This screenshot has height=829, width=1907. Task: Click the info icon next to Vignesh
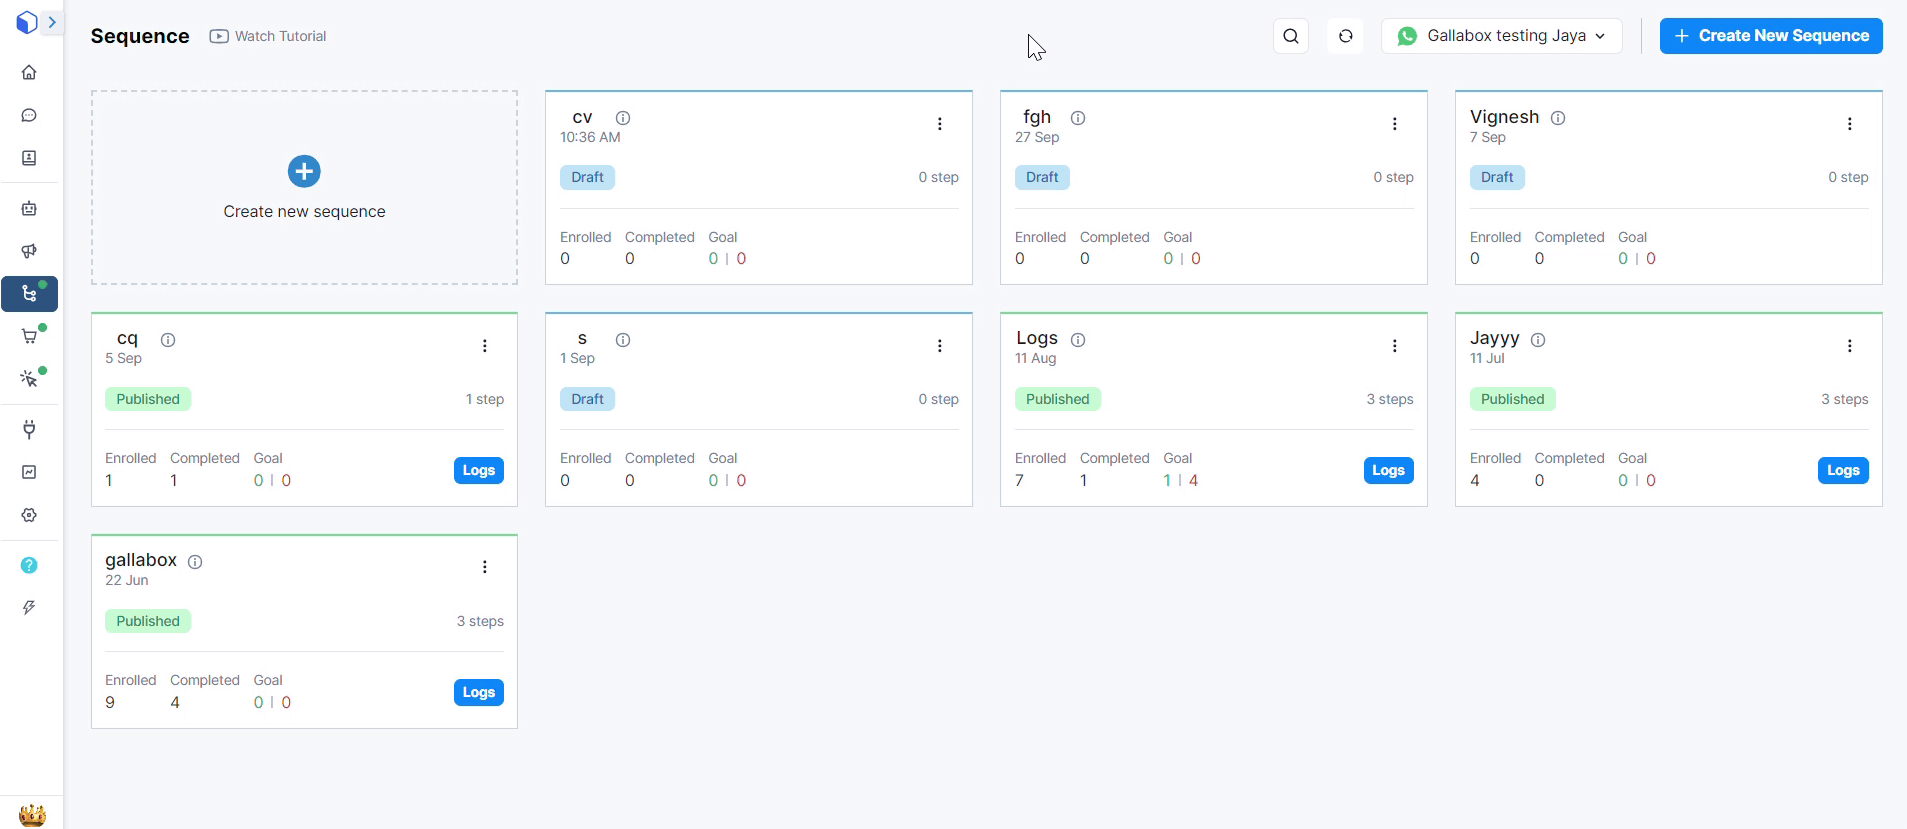(x=1558, y=118)
